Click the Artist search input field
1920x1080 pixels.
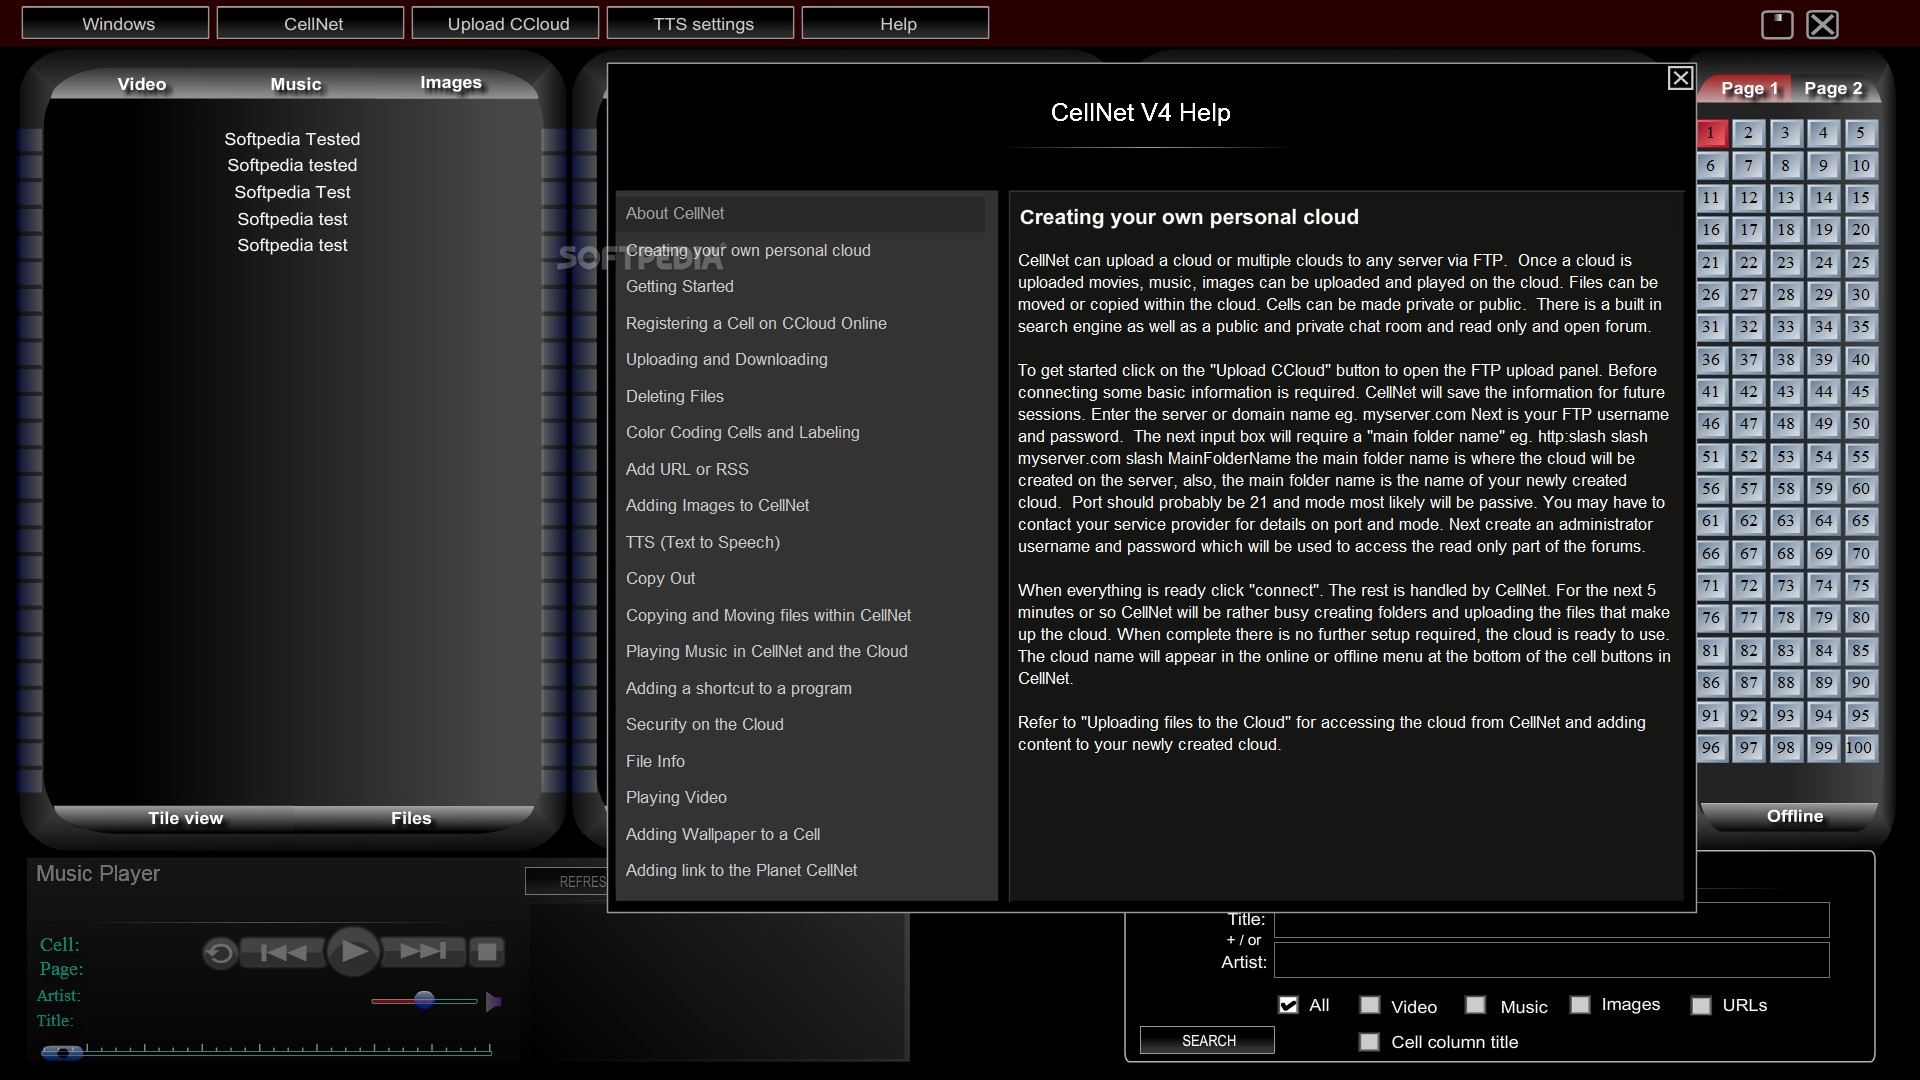[1551, 960]
